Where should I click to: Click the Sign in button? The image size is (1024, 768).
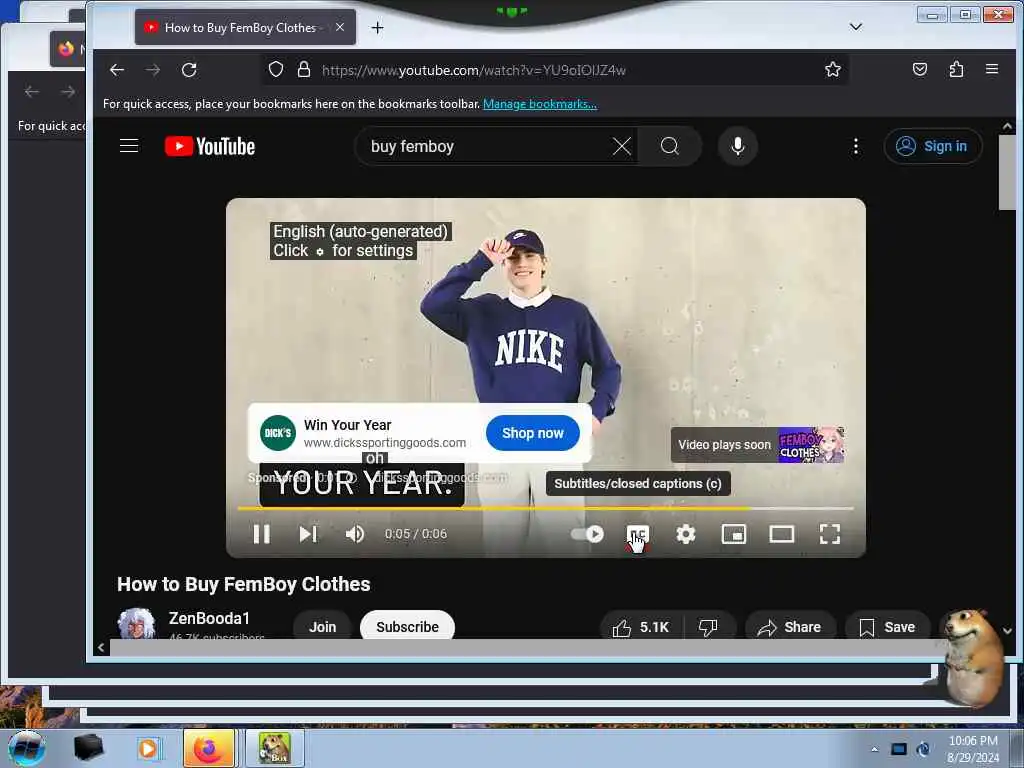(x=933, y=146)
